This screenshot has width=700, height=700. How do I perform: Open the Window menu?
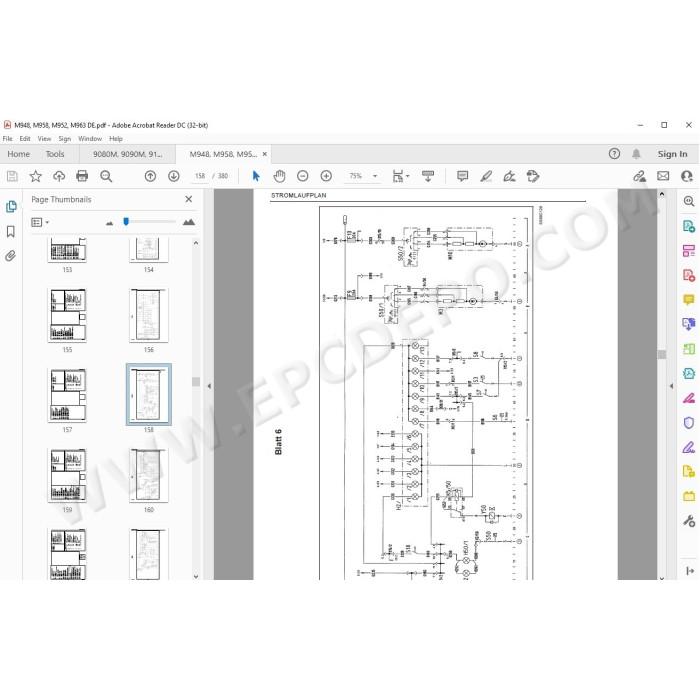pos(90,139)
